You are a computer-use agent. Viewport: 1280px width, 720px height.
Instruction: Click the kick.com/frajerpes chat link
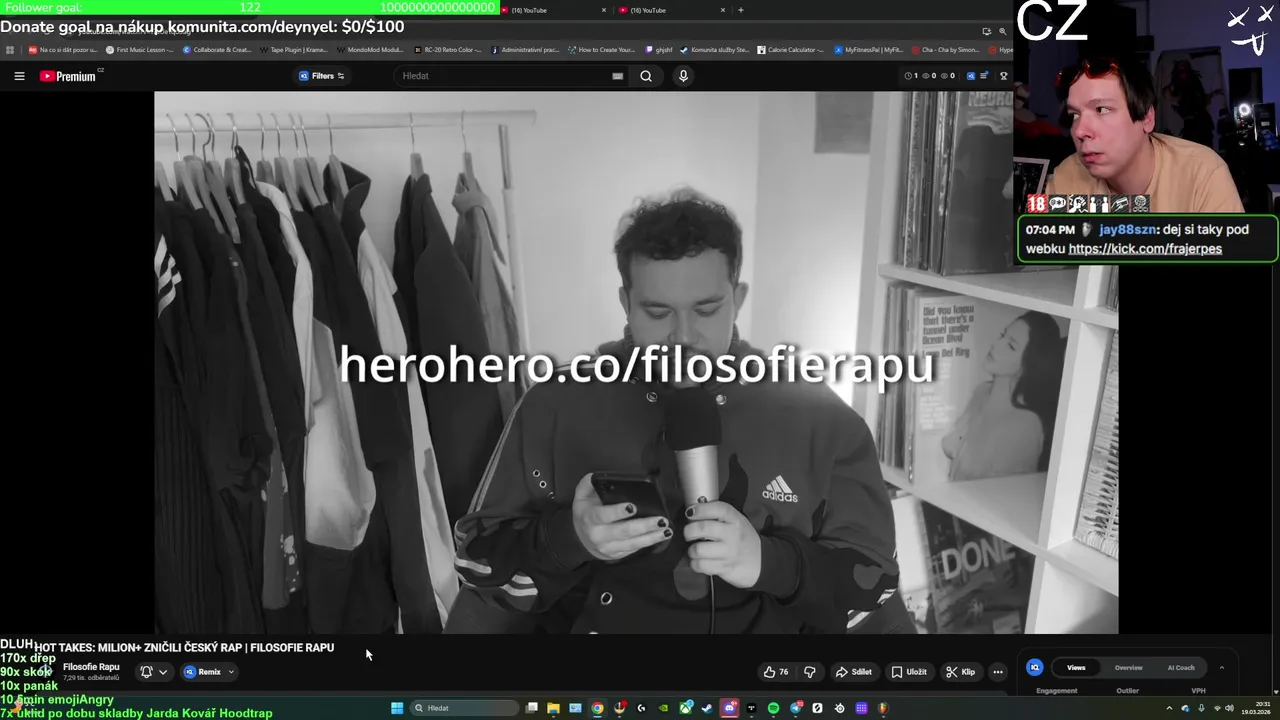click(1145, 249)
